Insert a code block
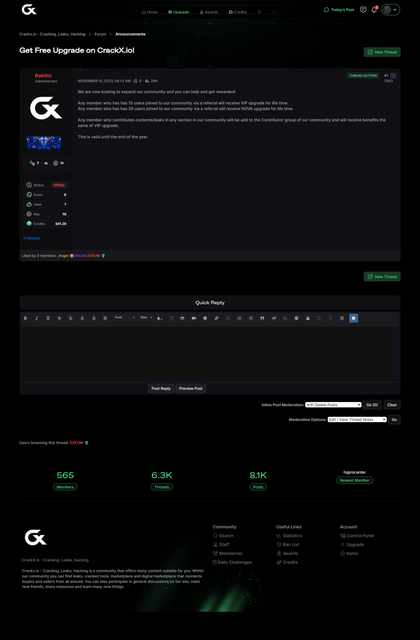 (x=273, y=318)
